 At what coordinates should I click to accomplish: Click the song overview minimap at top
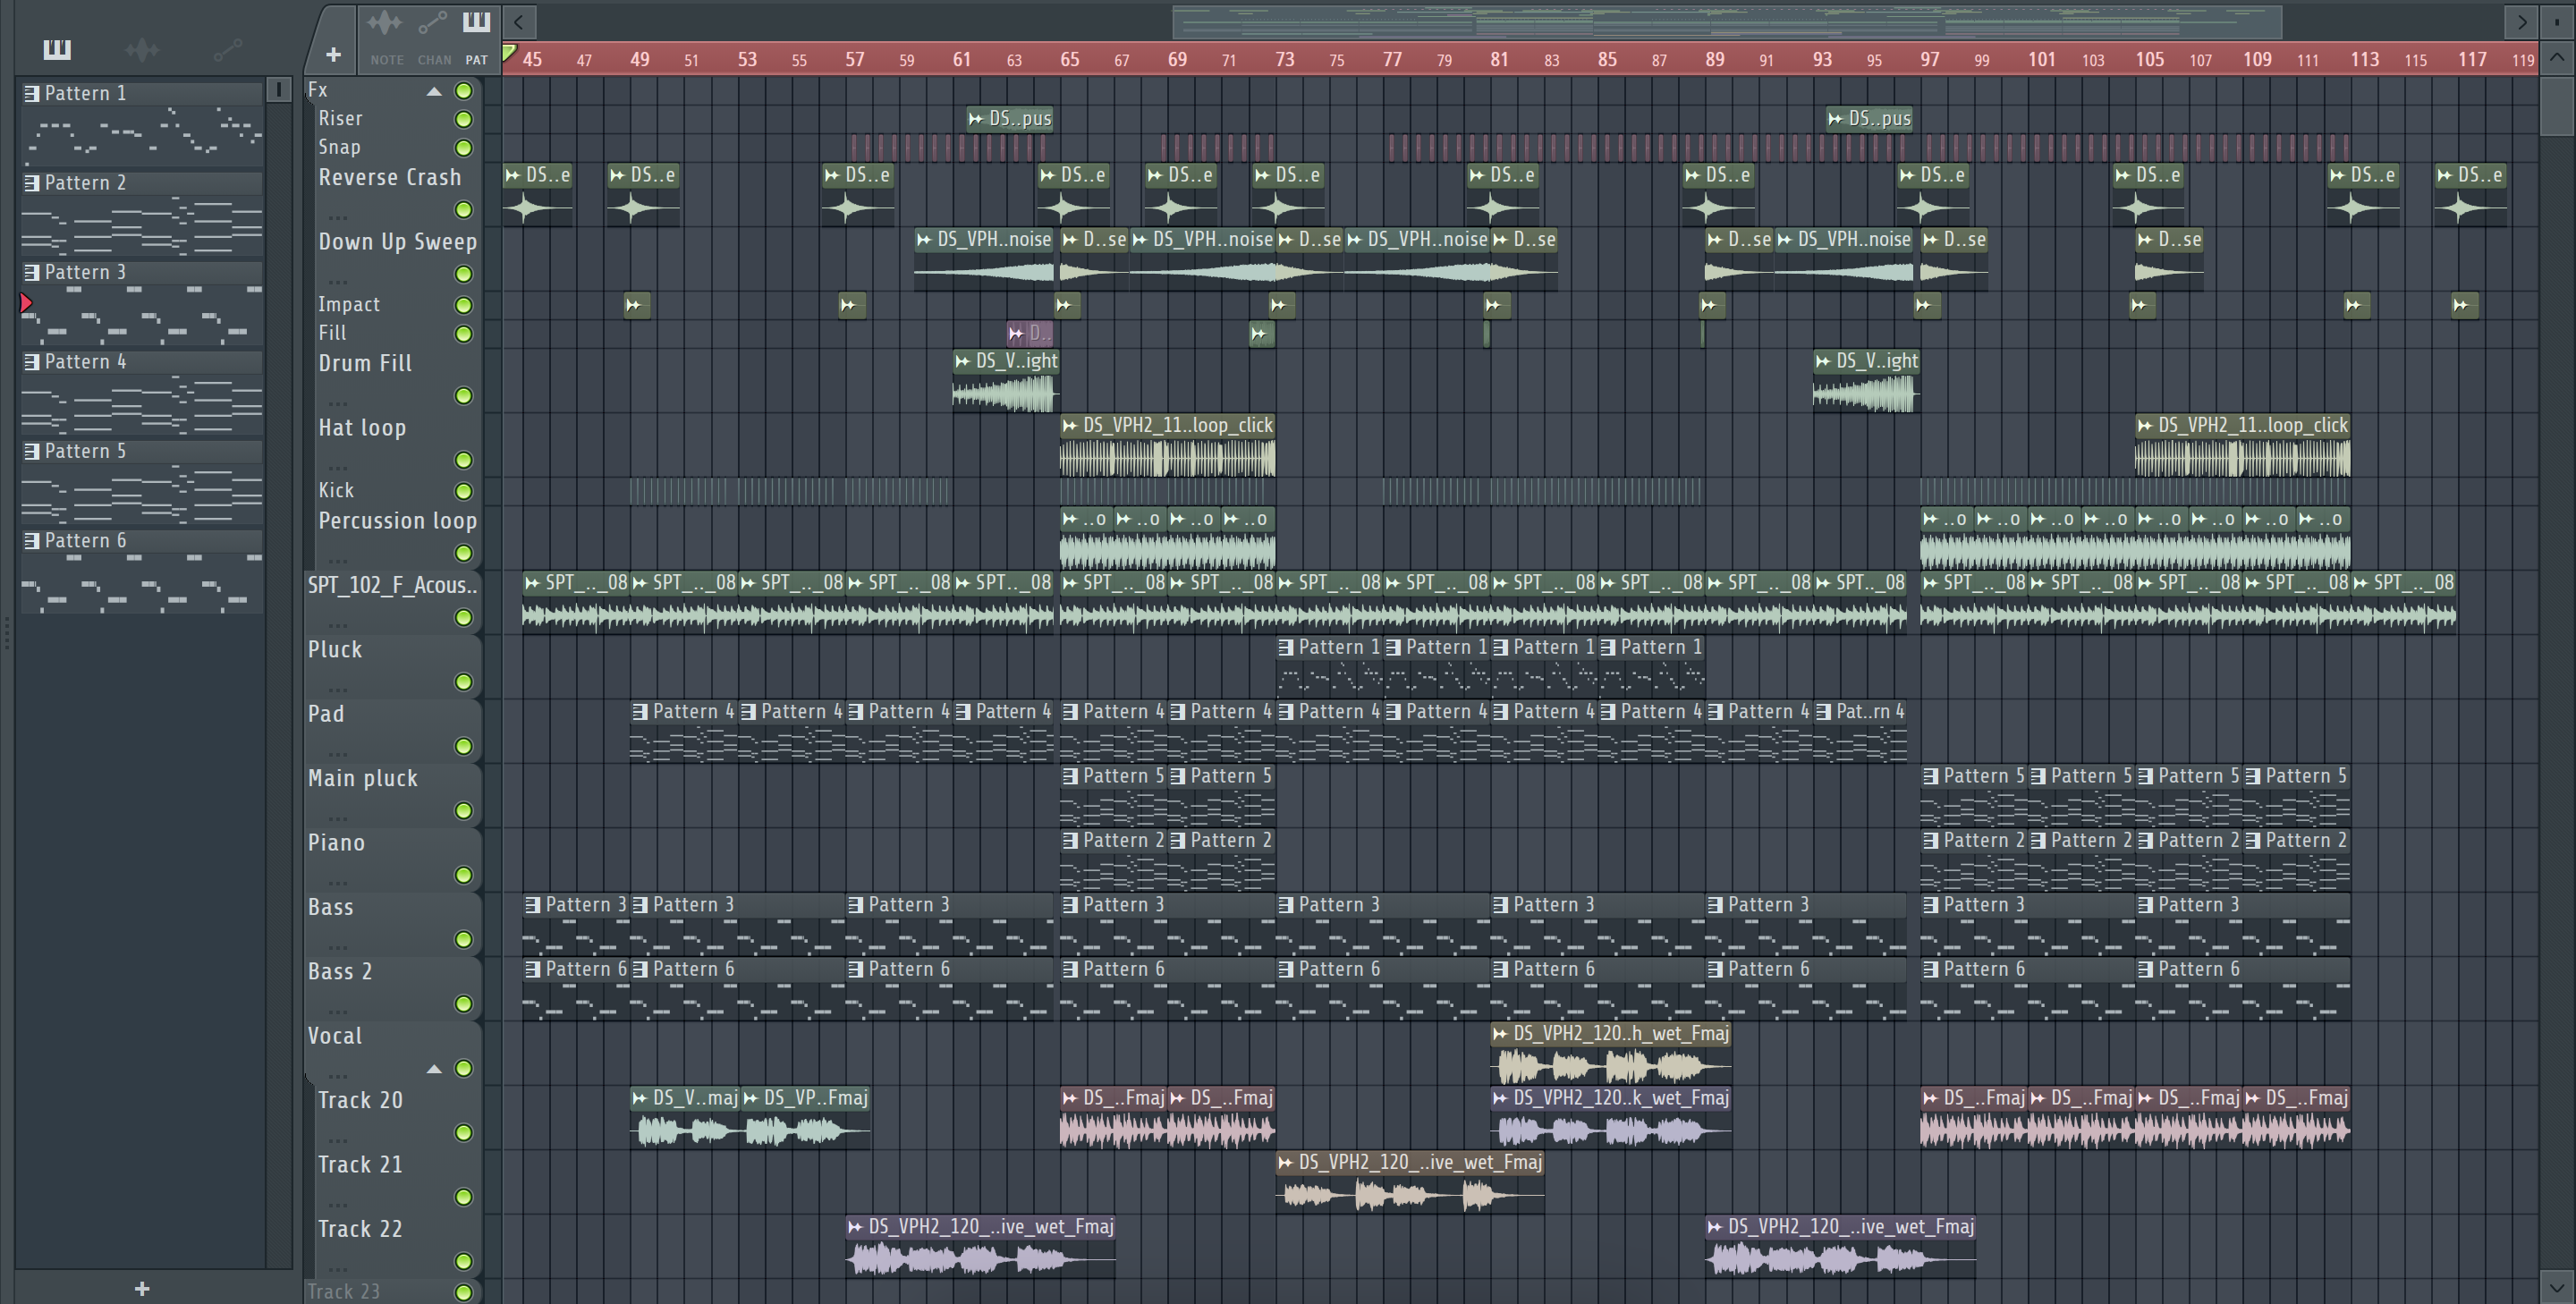pos(1727,21)
